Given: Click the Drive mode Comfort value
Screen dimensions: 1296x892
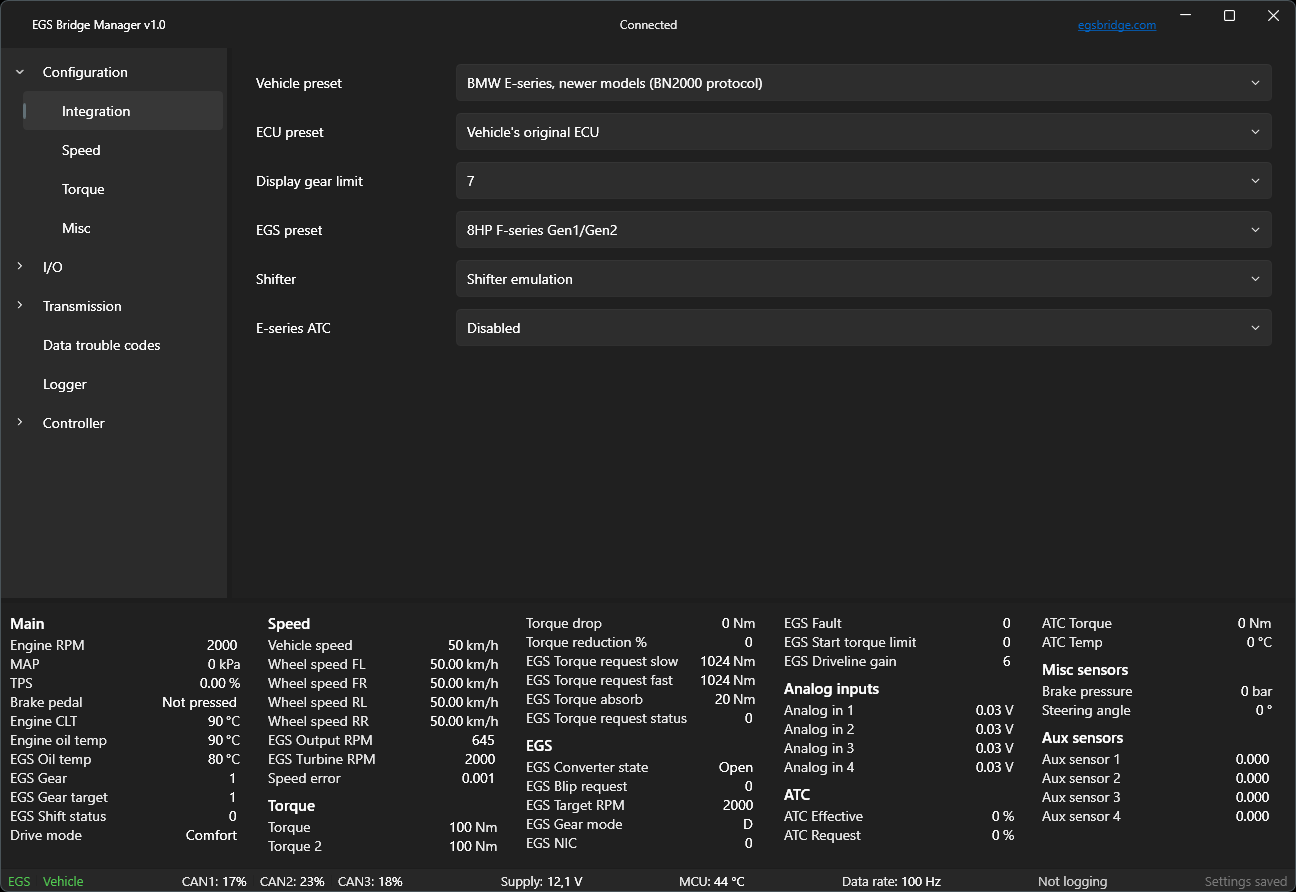Looking at the screenshot, I should click(x=212, y=835).
